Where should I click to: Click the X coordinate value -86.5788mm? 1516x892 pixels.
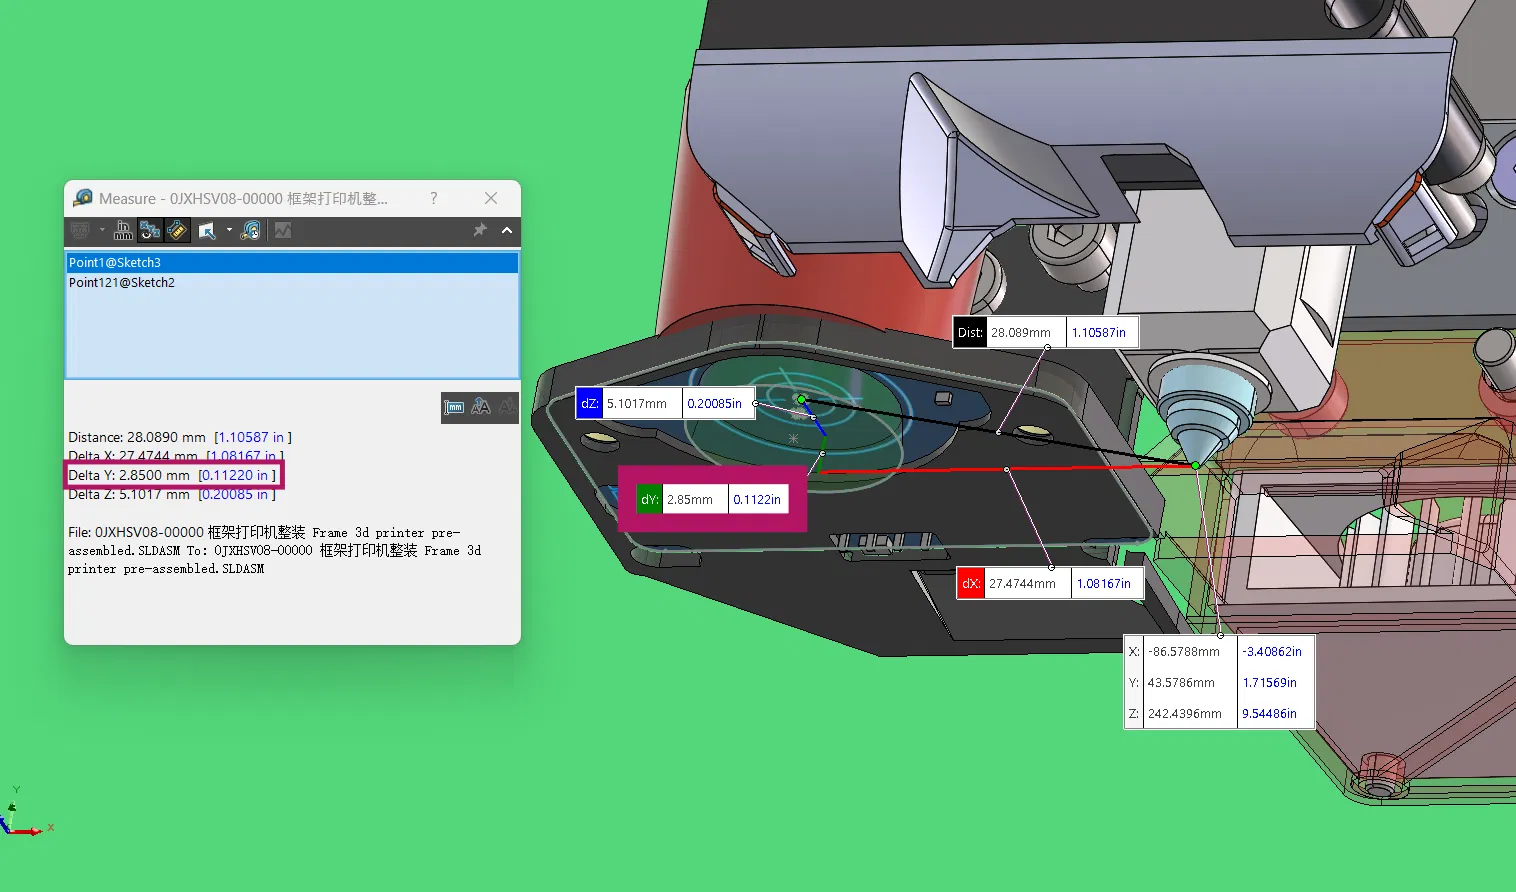coord(1184,652)
